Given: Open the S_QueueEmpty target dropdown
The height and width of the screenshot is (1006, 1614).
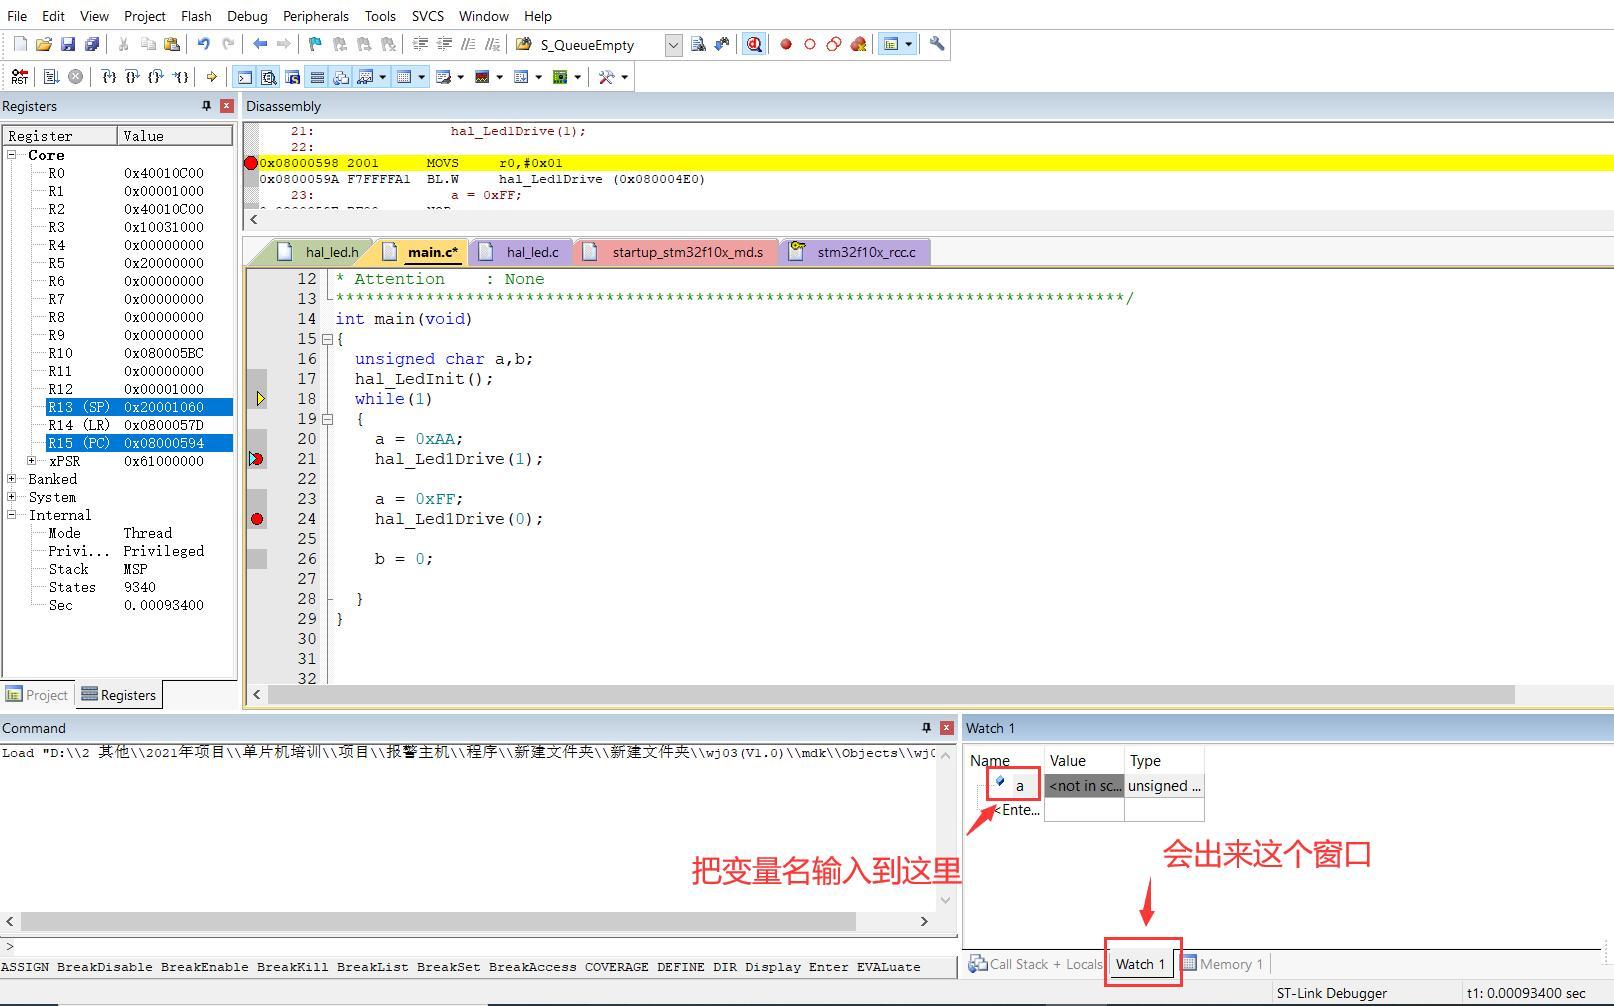Looking at the screenshot, I should (672, 44).
